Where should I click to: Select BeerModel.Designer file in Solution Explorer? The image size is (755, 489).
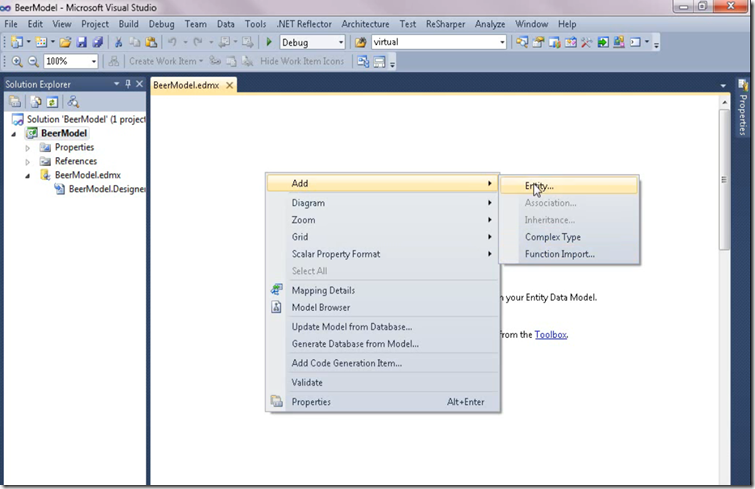102,189
